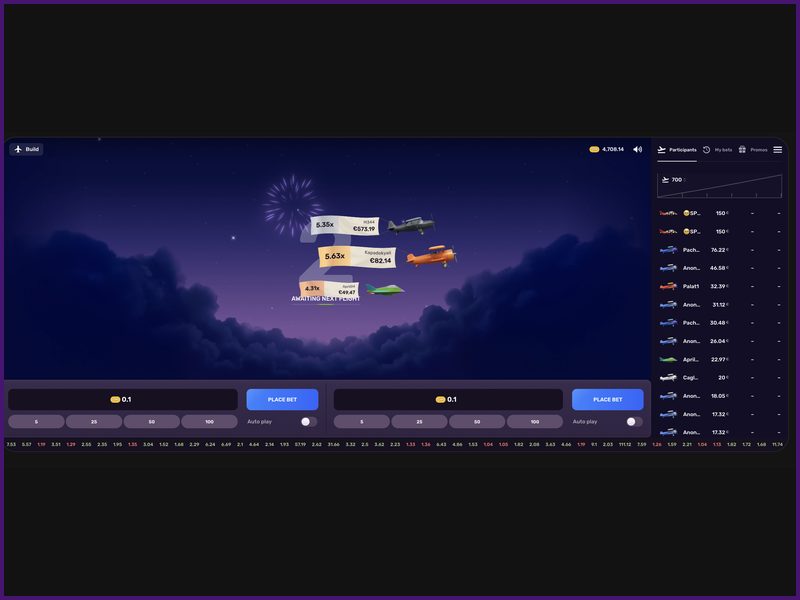
Task: Click the 111.12 multiplier in history bar
Action: 625,444
